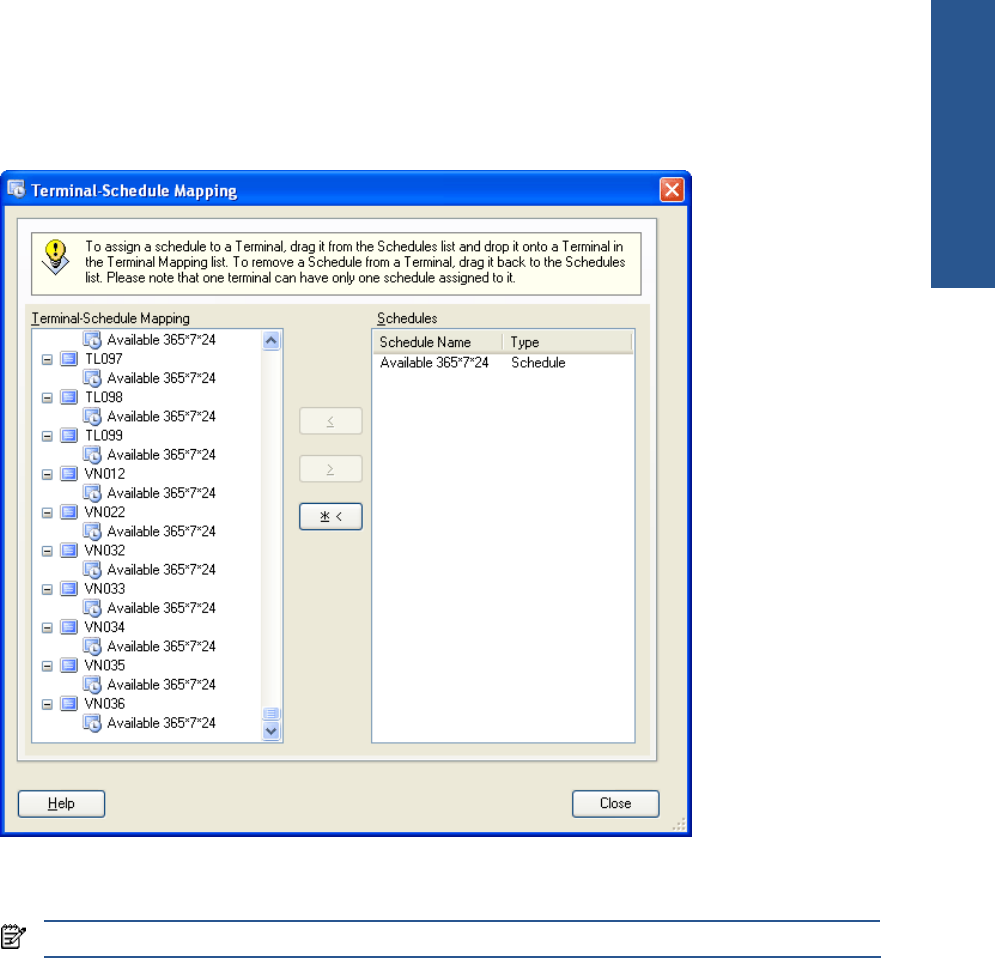Collapse the VN035 terminal node
Viewport: 995px width, 958px height.
point(47,666)
